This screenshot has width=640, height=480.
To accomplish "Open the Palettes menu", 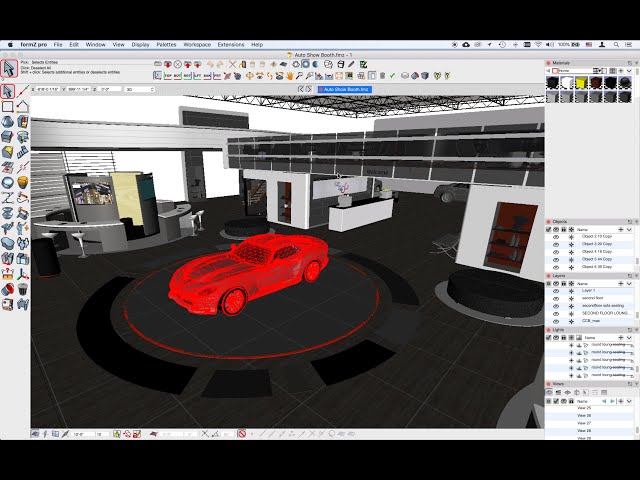I will (166, 44).
